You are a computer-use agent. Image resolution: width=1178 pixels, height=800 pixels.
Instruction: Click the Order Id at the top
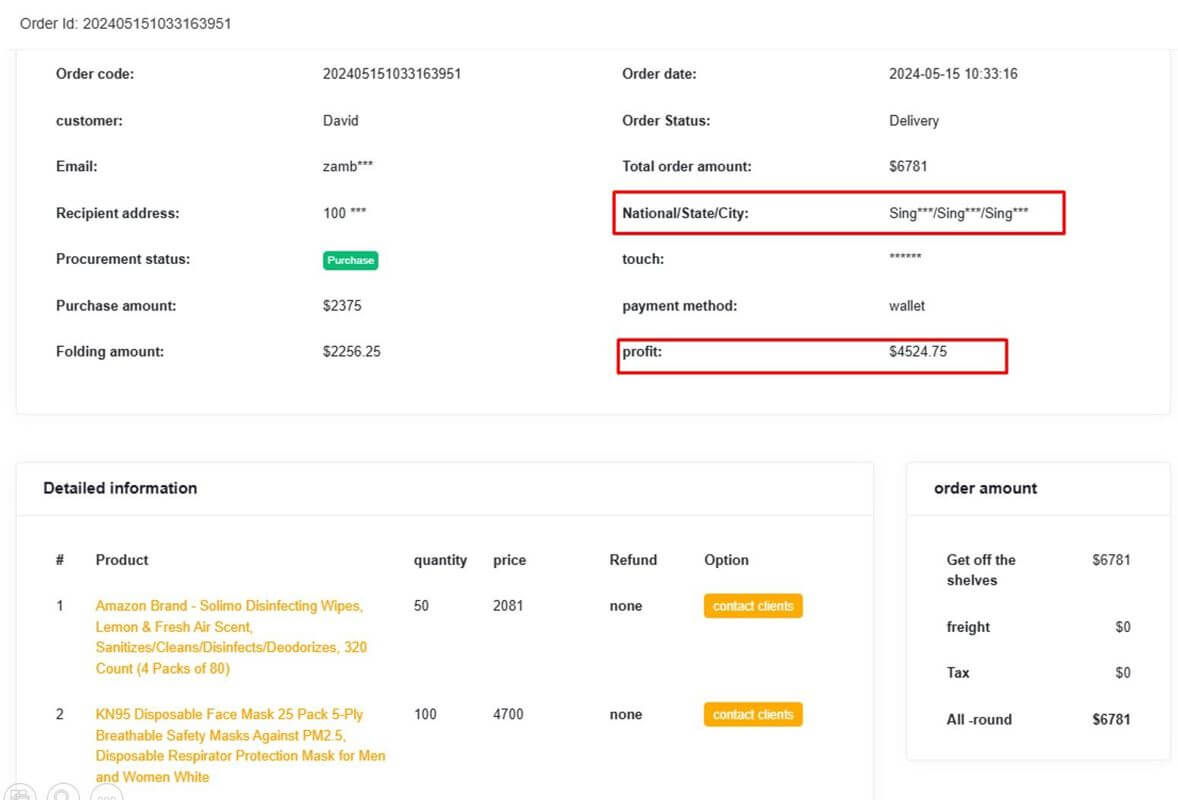[125, 23]
